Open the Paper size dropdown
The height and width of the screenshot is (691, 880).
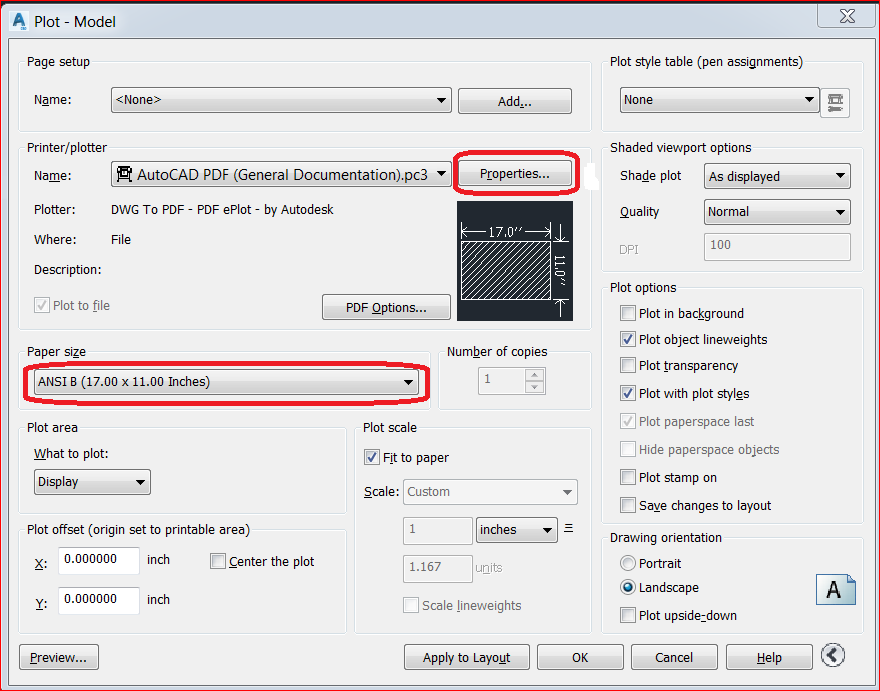click(x=408, y=382)
